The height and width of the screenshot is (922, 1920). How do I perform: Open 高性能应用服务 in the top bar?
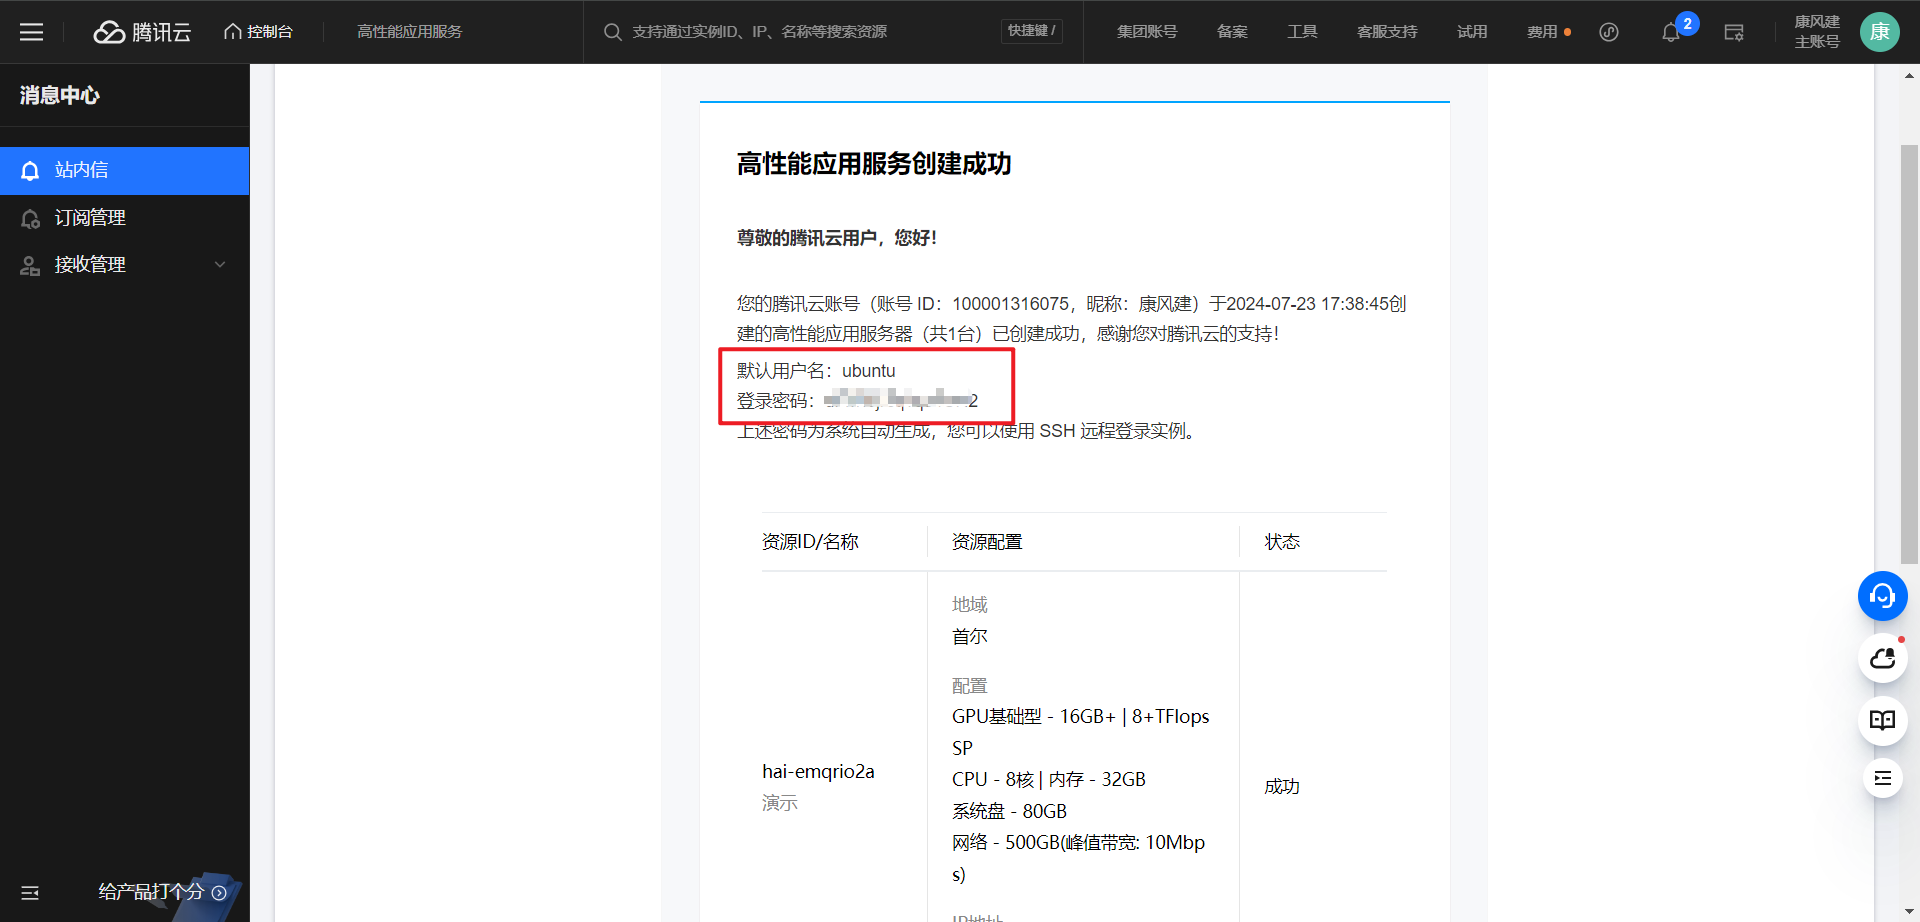[410, 32]
